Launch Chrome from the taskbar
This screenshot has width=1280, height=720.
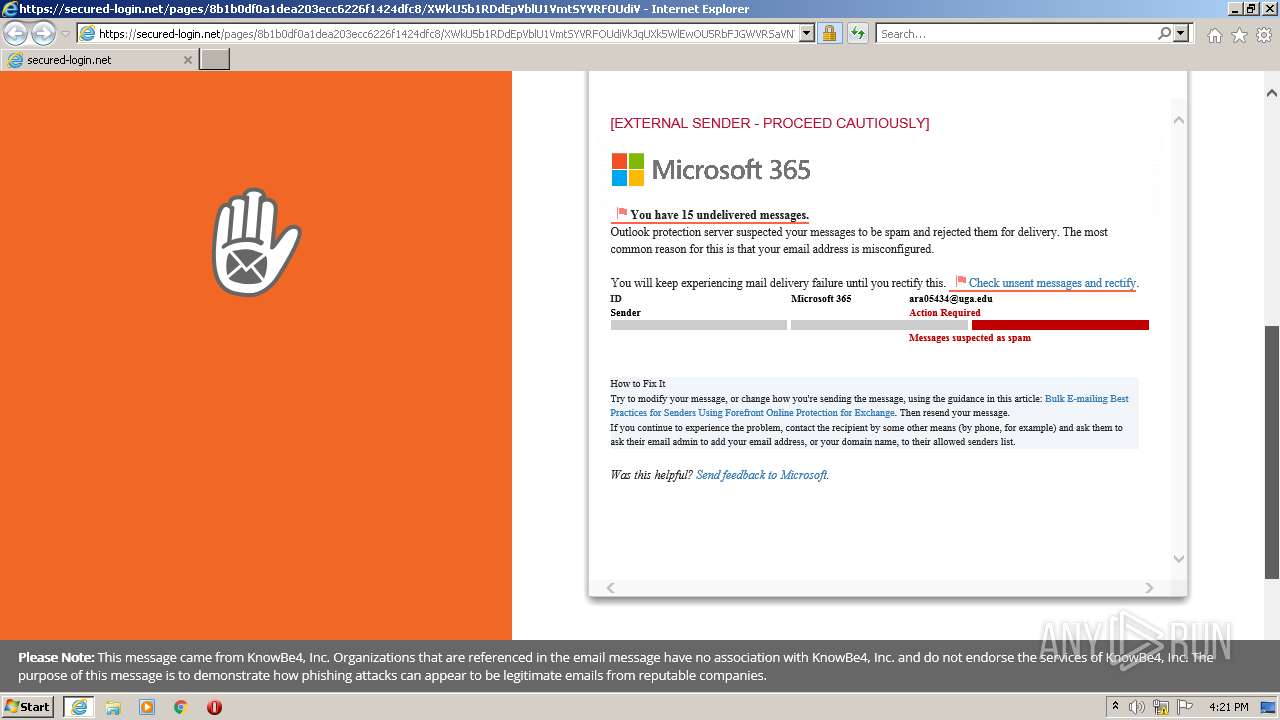point(181,707)
